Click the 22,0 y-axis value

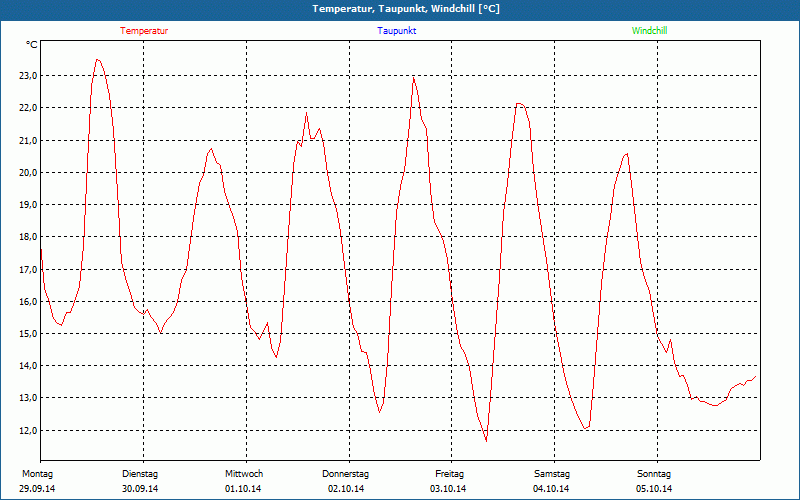pos(28,108)
